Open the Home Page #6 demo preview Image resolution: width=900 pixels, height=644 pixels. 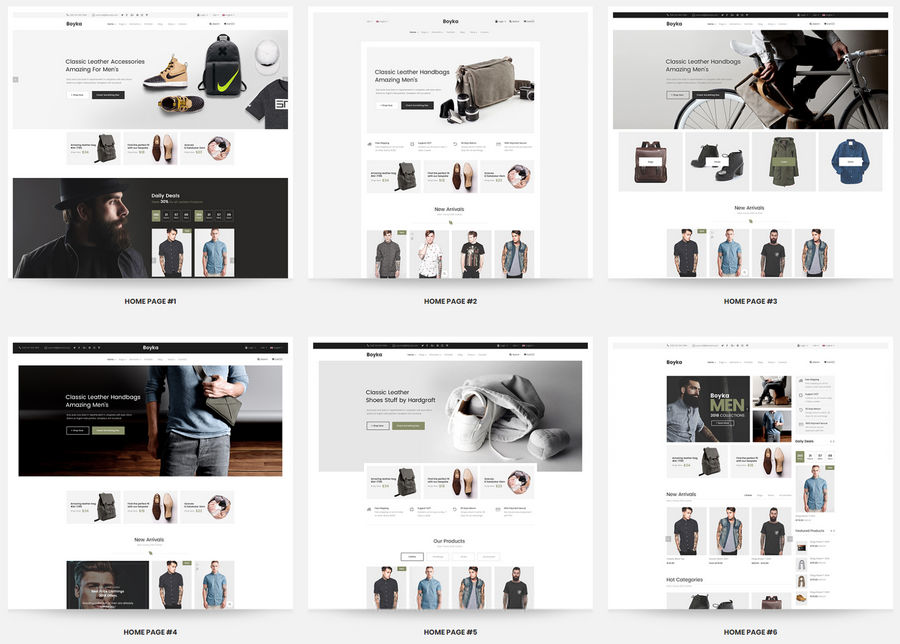(x=750, y=473)
